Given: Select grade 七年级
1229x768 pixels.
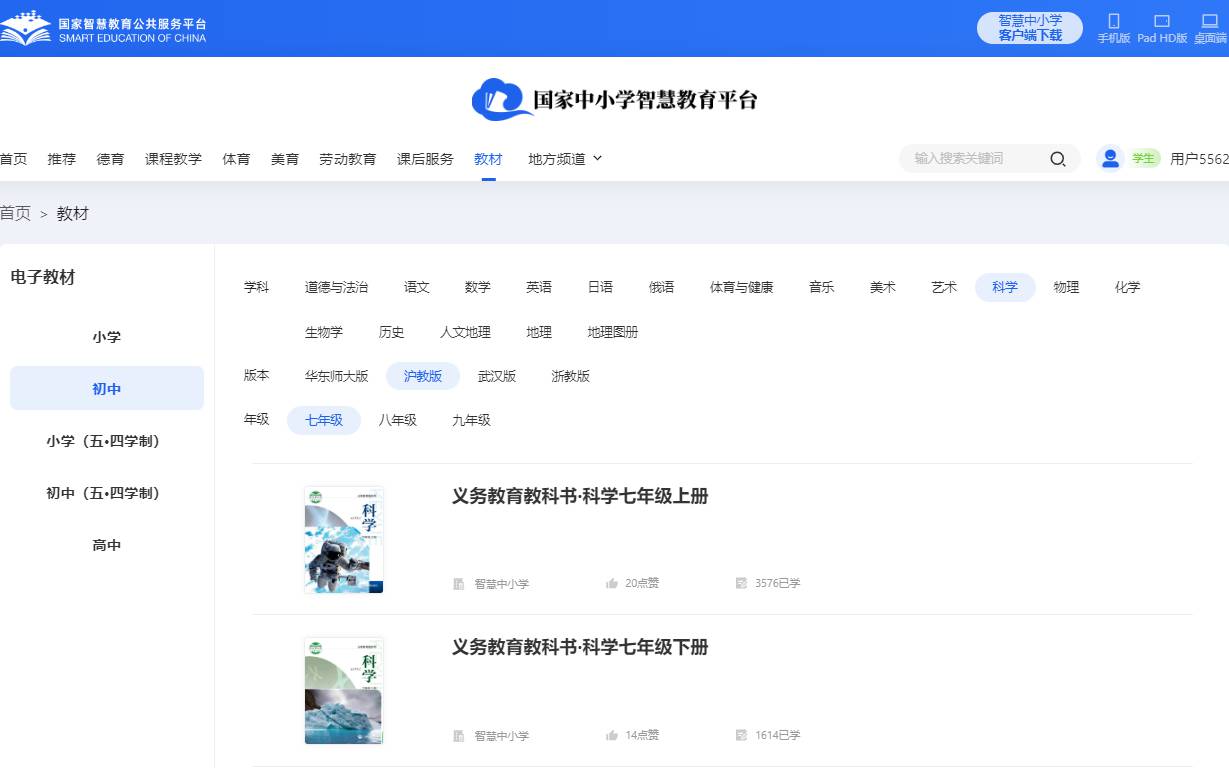Looking at the screenshot, I should click(x=324, y=420).
